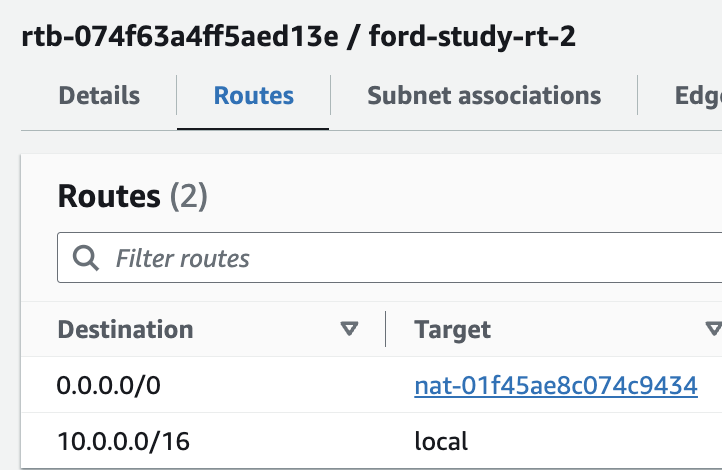Click the local target cell
Screen dimensions: 722x470
(x=441, y=441)
